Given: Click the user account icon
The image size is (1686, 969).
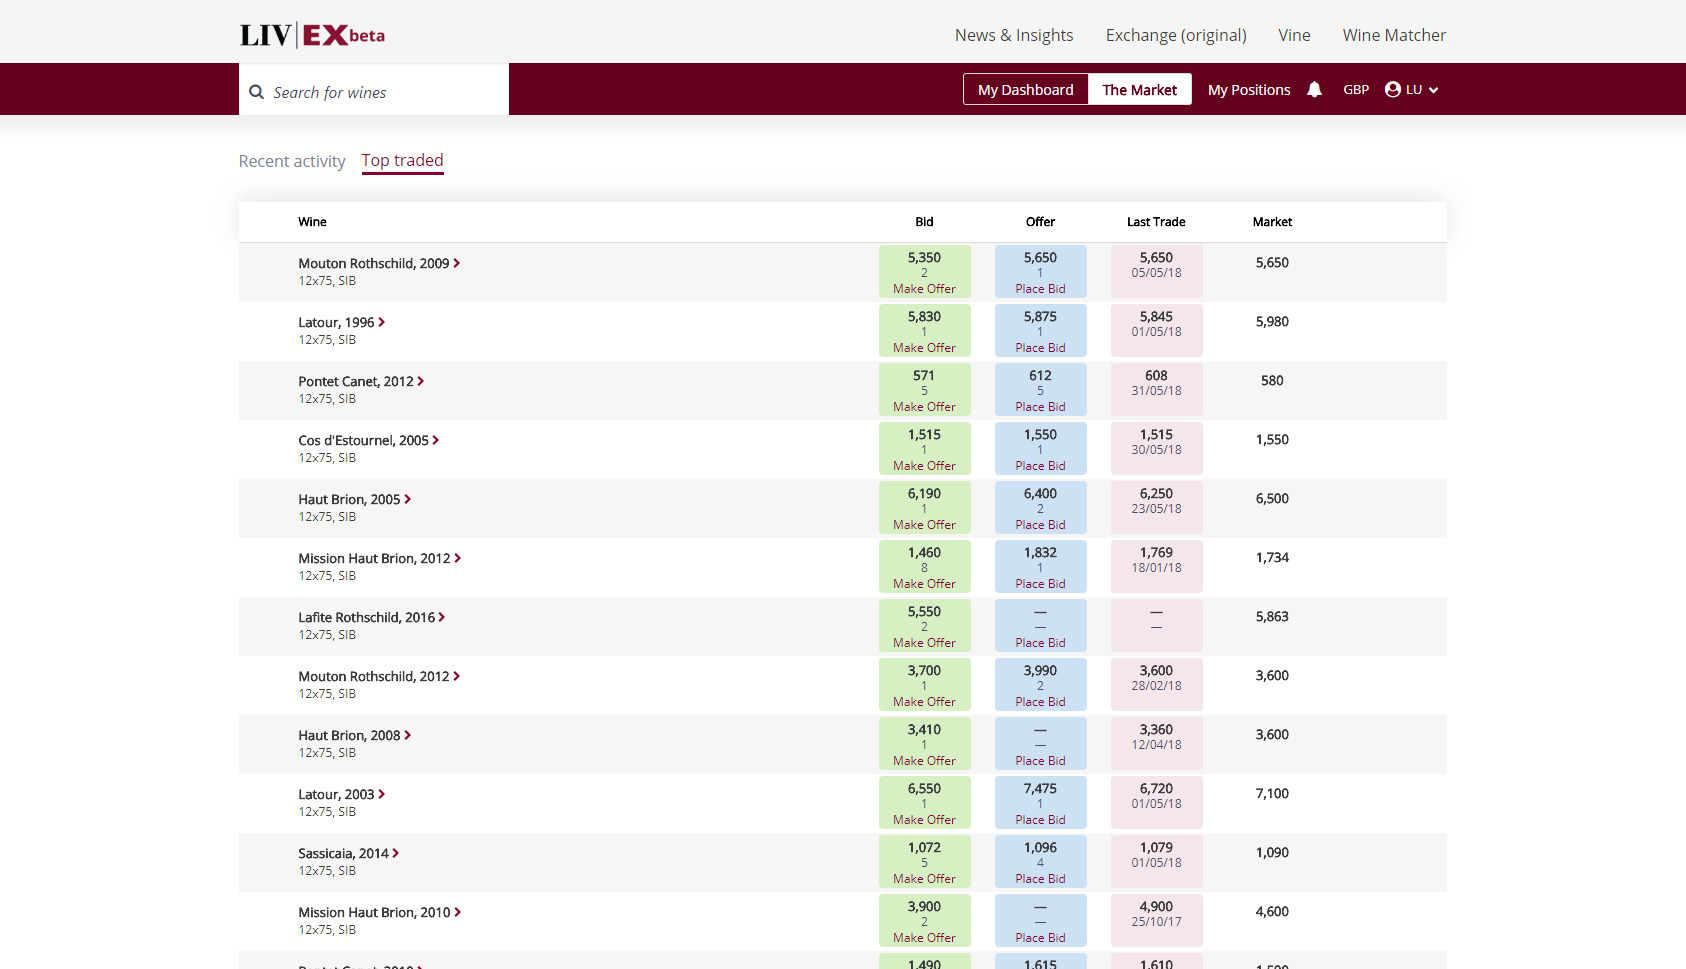Looking at the screenshot, I should [1393, 89].
